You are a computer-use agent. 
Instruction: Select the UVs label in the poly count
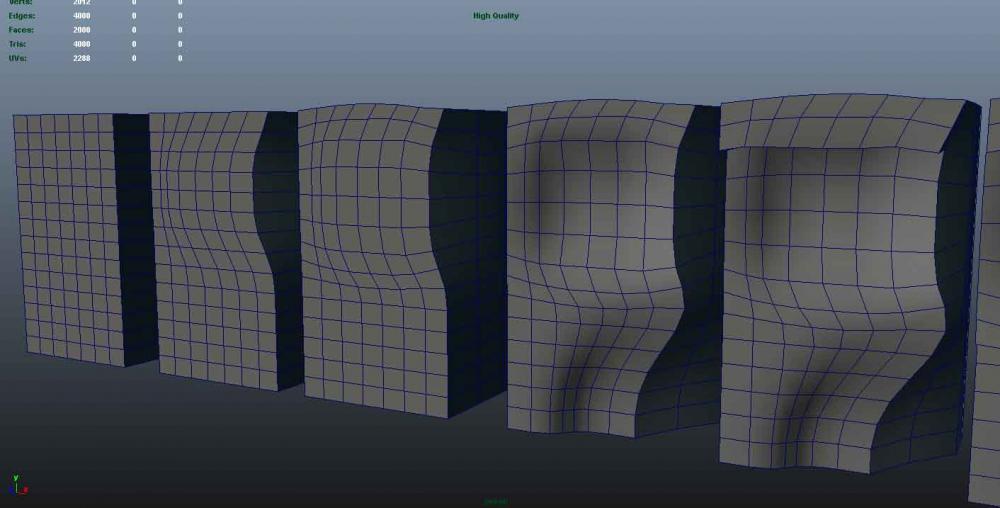[x=18, y=58]
